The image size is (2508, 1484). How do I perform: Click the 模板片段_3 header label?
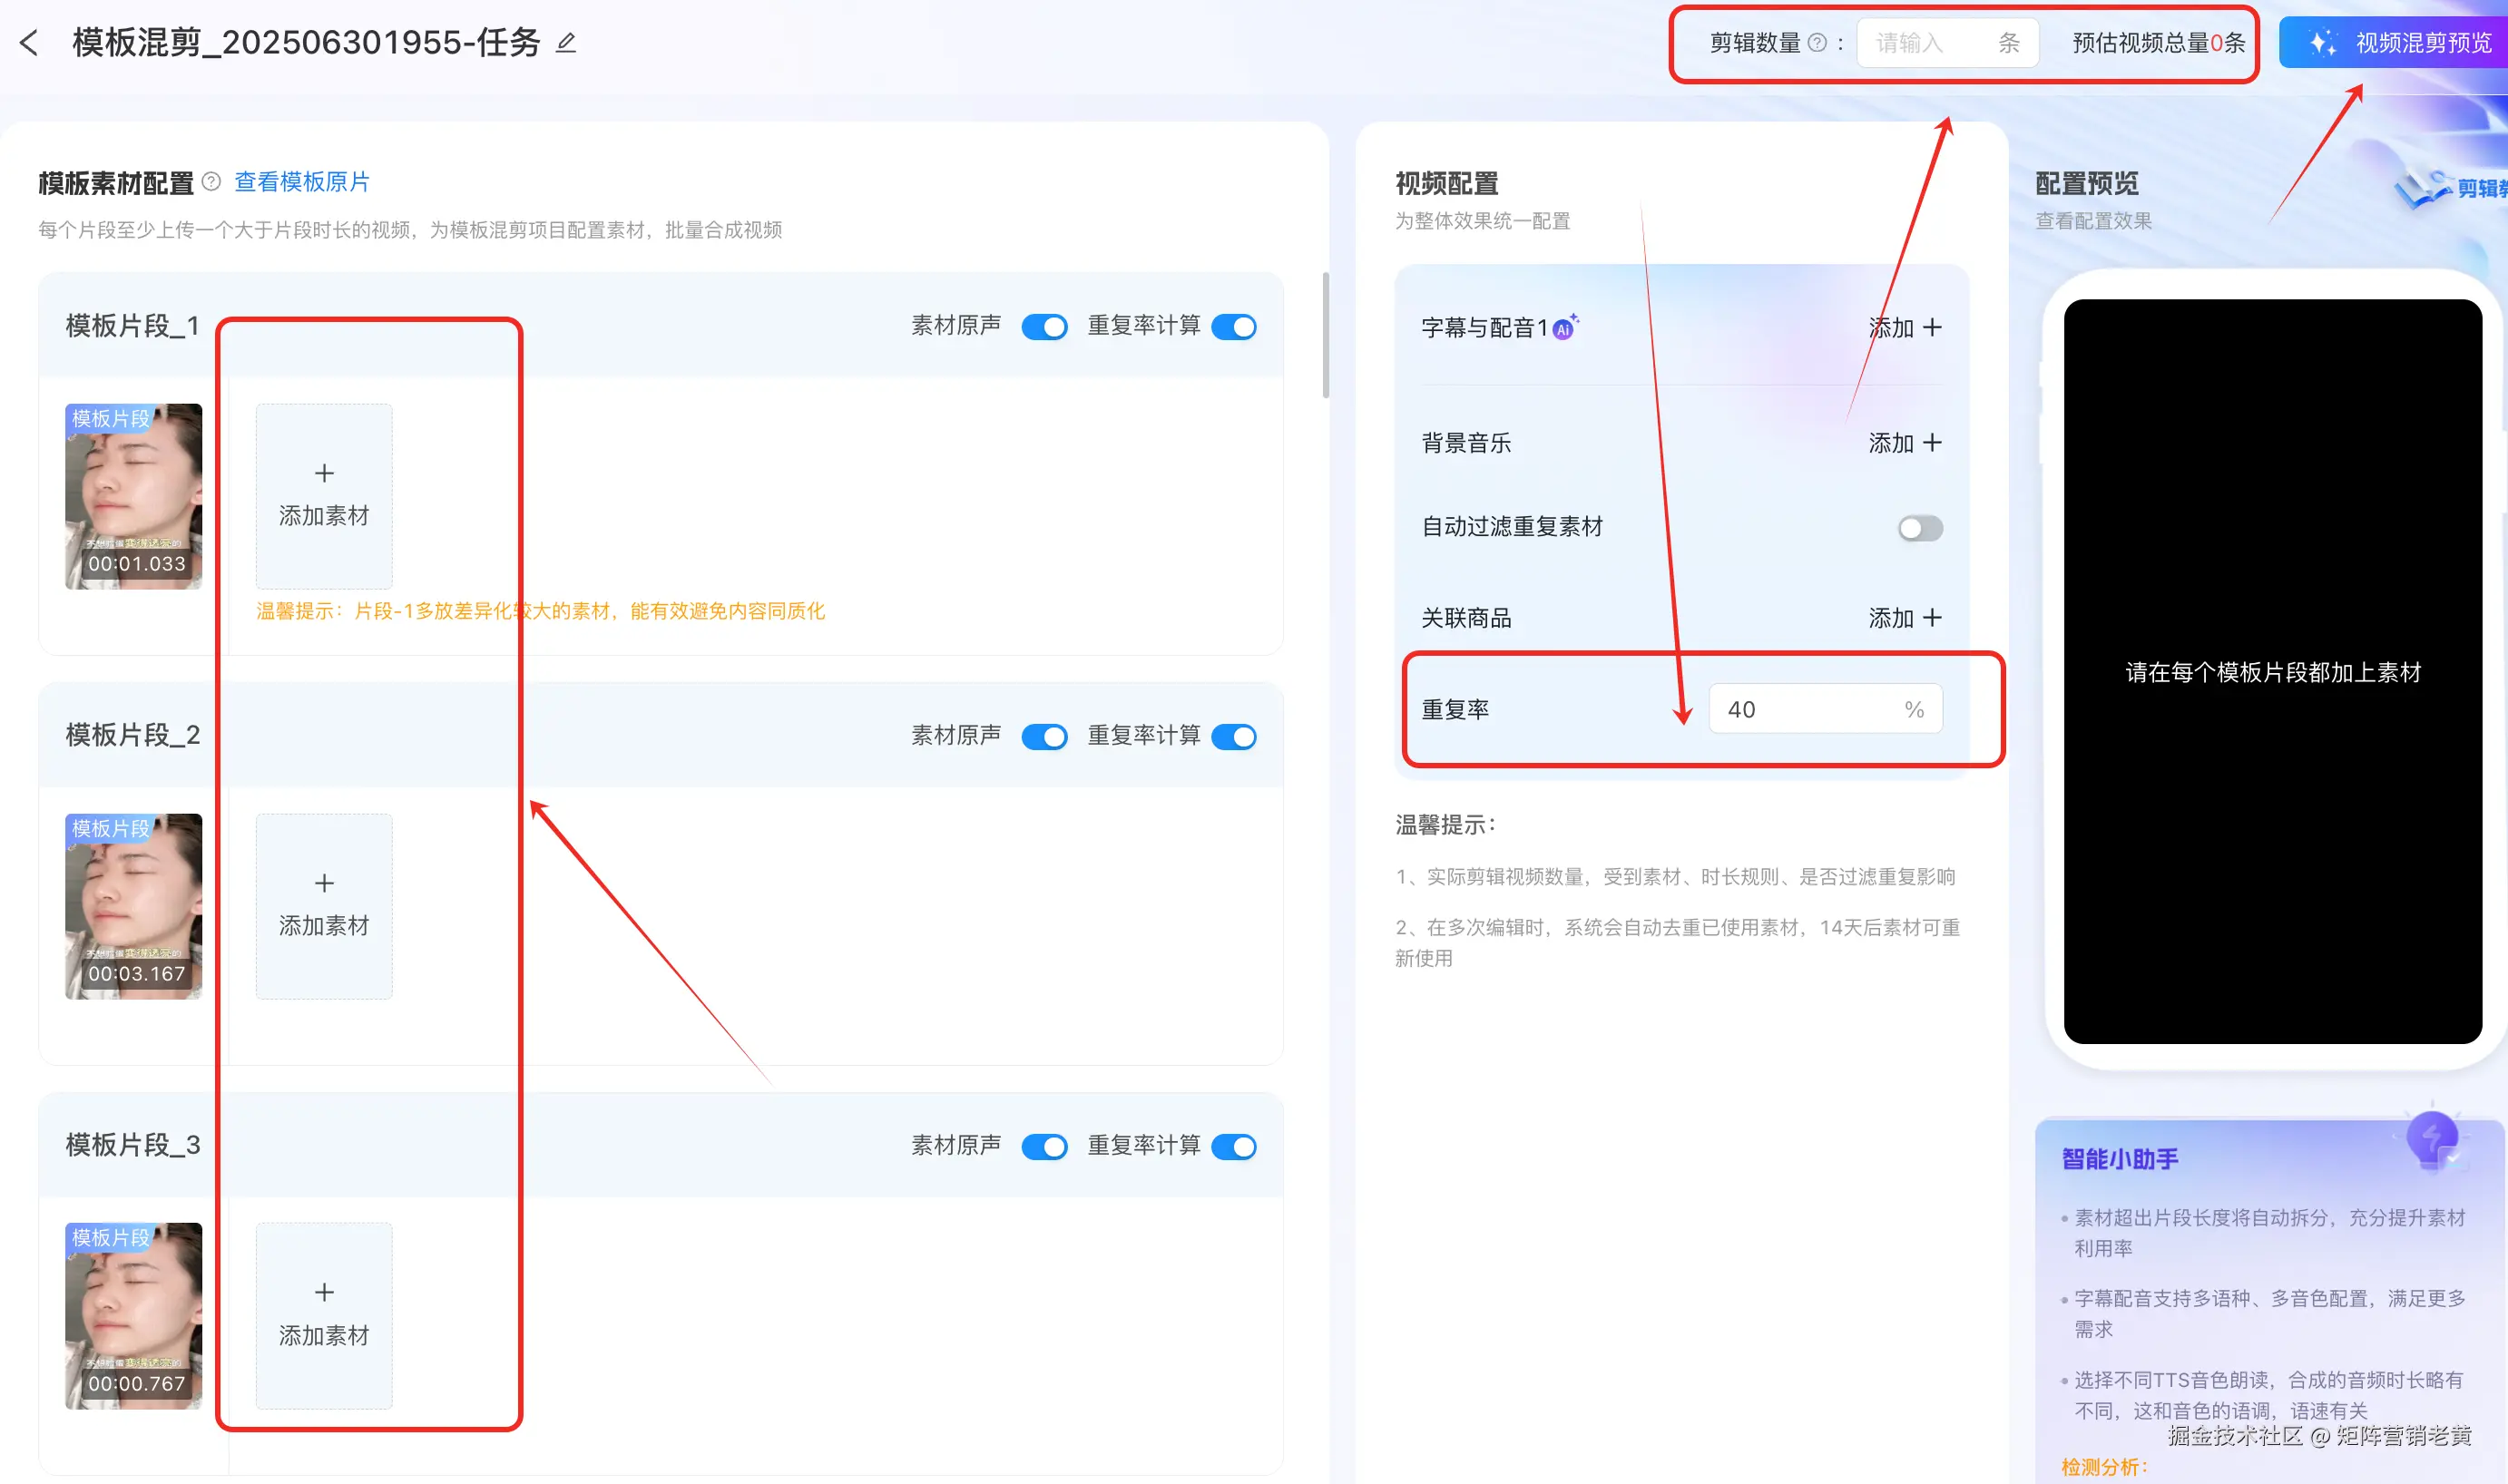coord(133,1146)
